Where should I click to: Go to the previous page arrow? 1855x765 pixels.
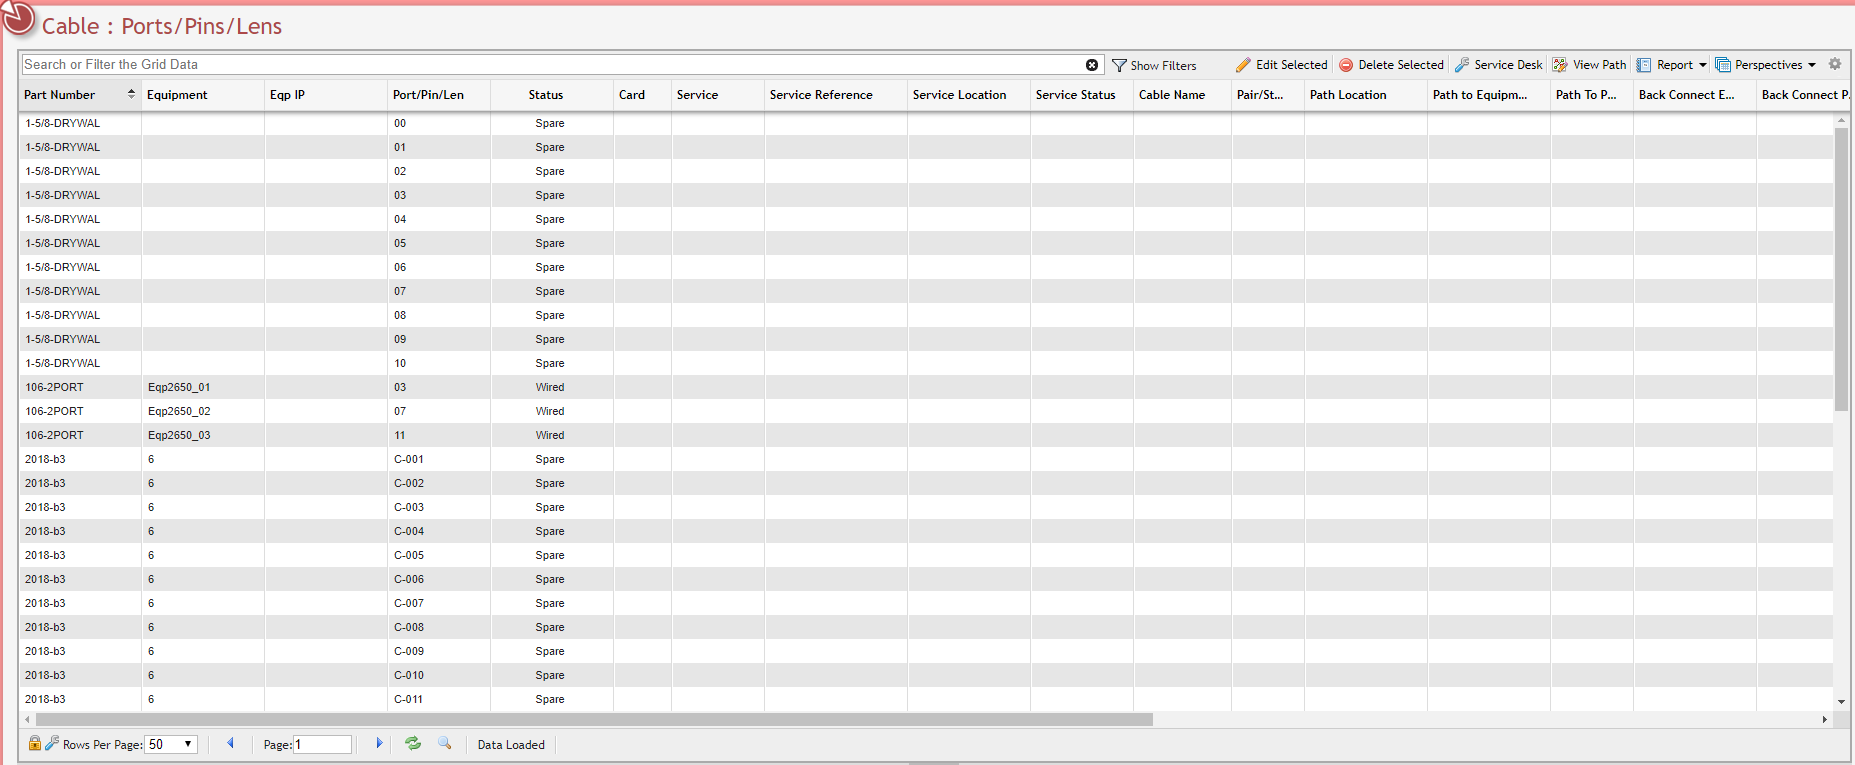point(231,744)
